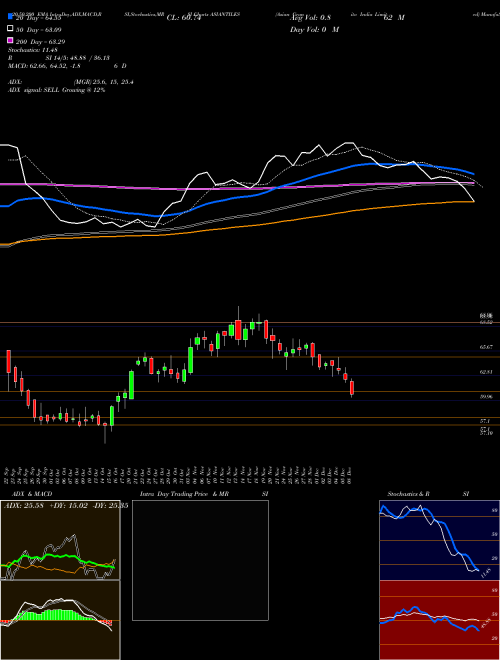Open the ADX indicator chart thumbnail
The height and width of the screenshot is (660, 500).
(x=60, y=540)
